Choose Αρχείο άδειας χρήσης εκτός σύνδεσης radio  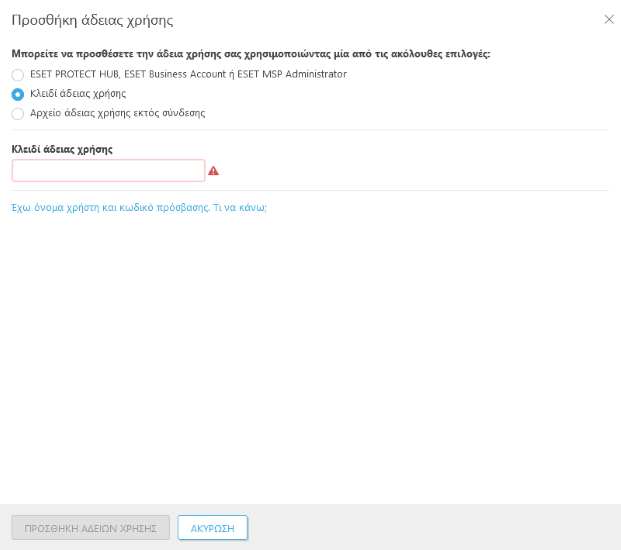click(x=17, y=114)
